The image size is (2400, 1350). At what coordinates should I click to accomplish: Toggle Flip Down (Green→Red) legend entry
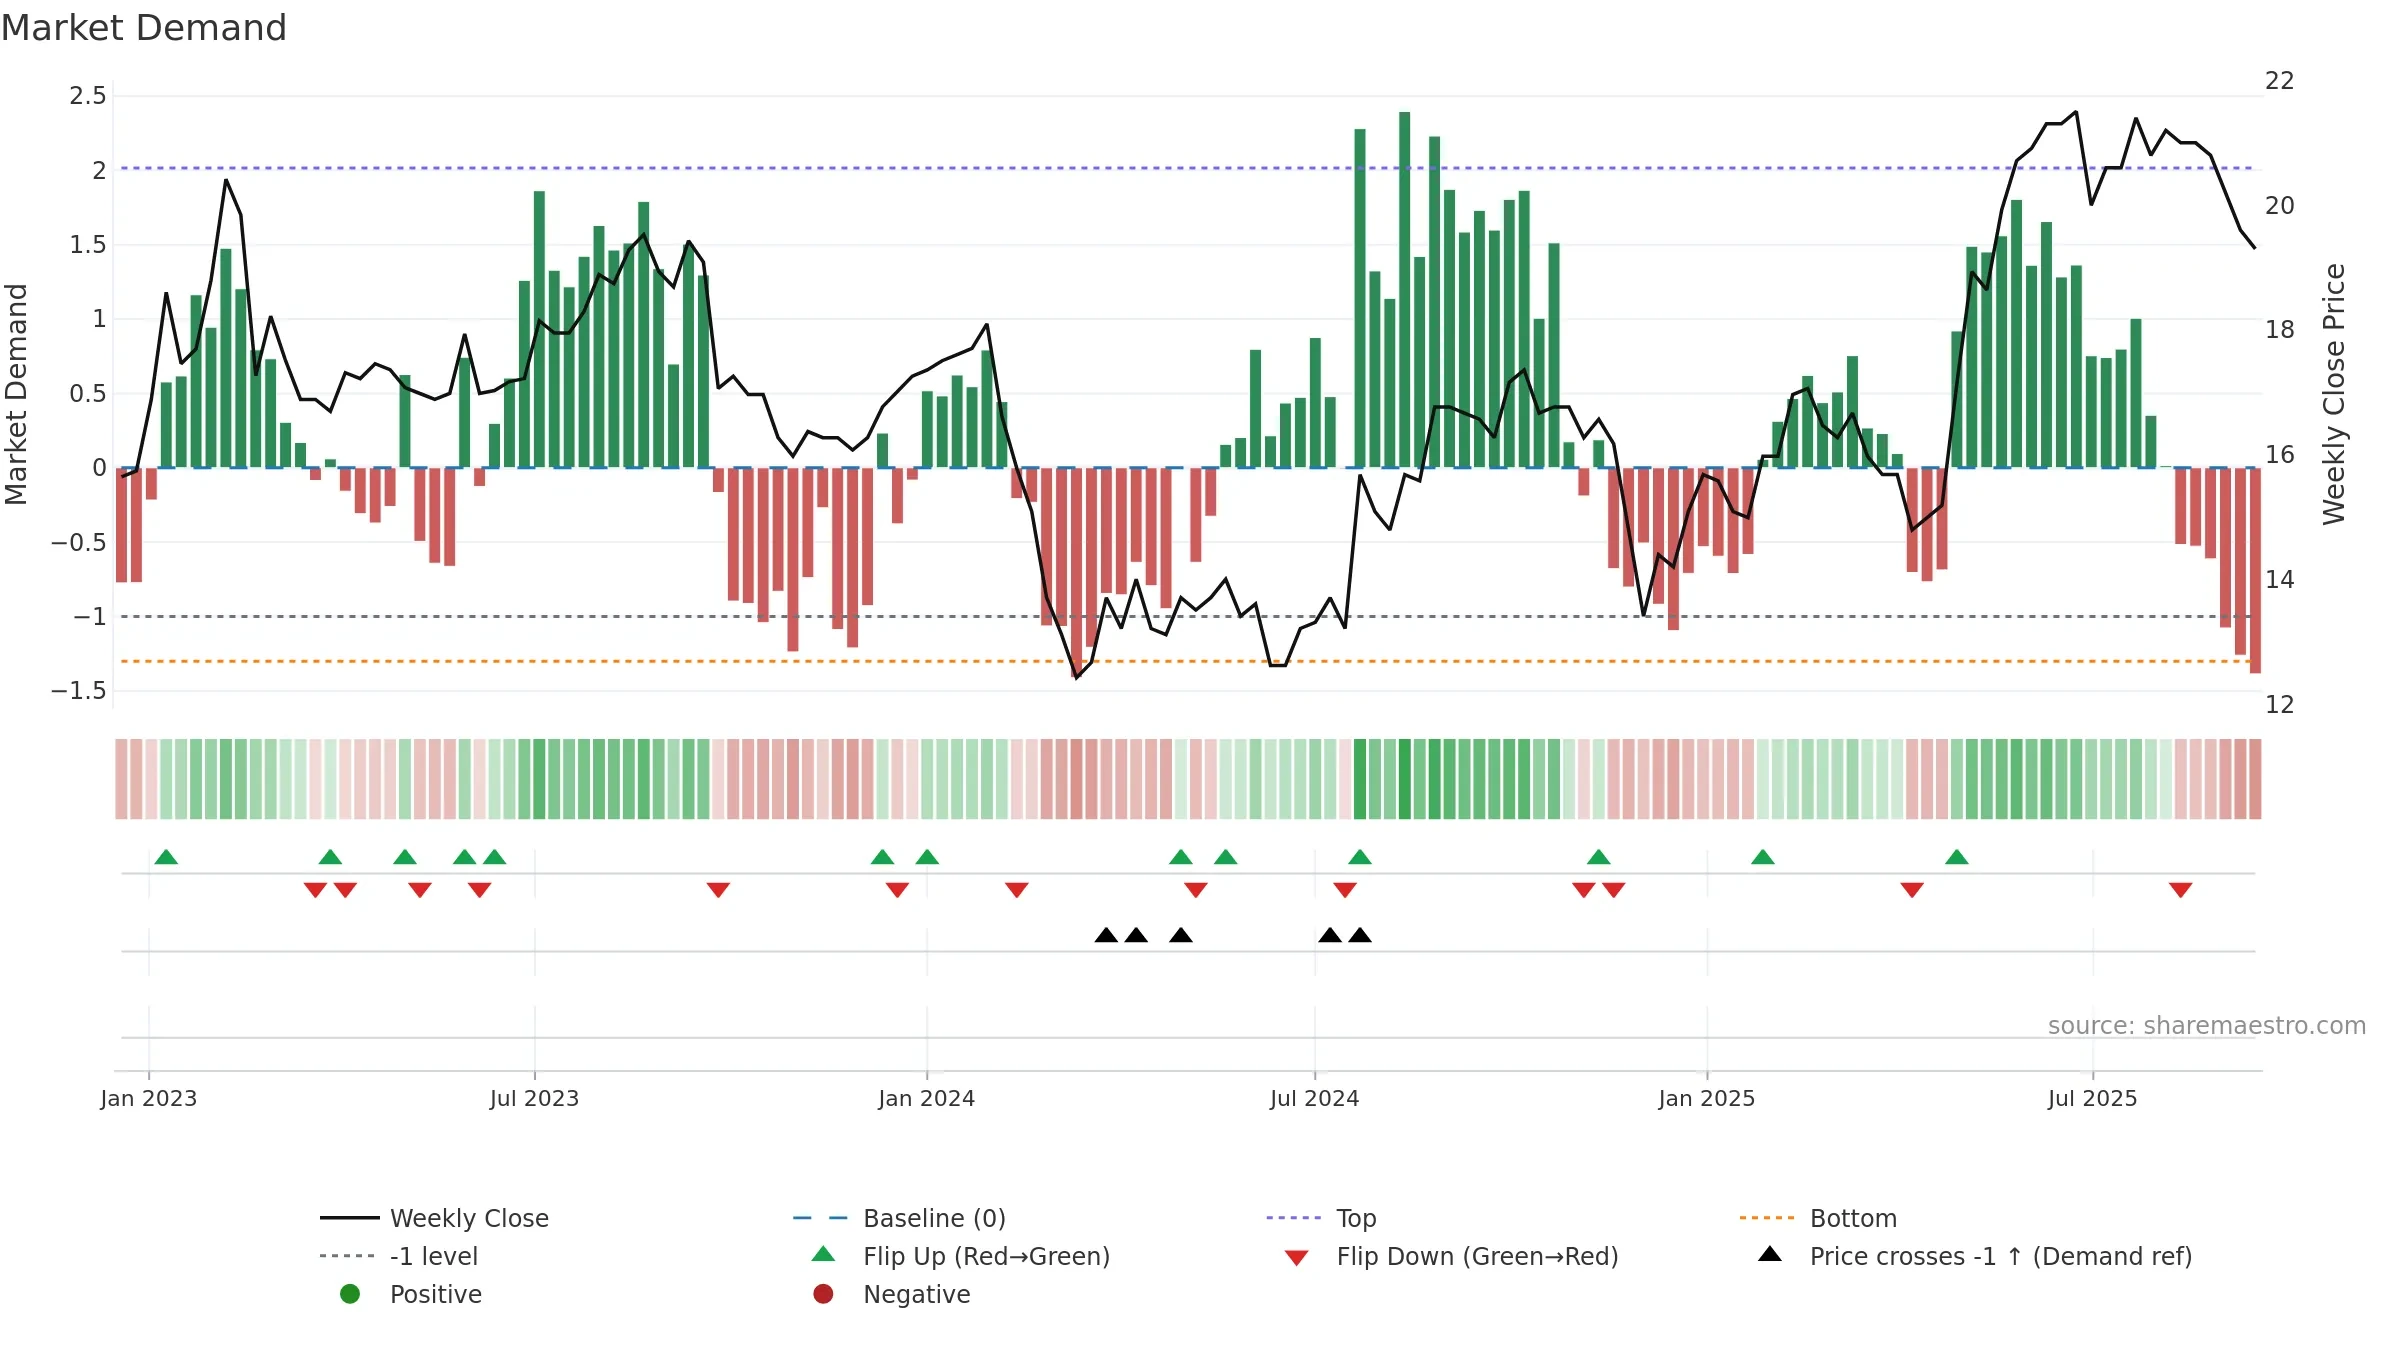[x=1451, y=1256]
